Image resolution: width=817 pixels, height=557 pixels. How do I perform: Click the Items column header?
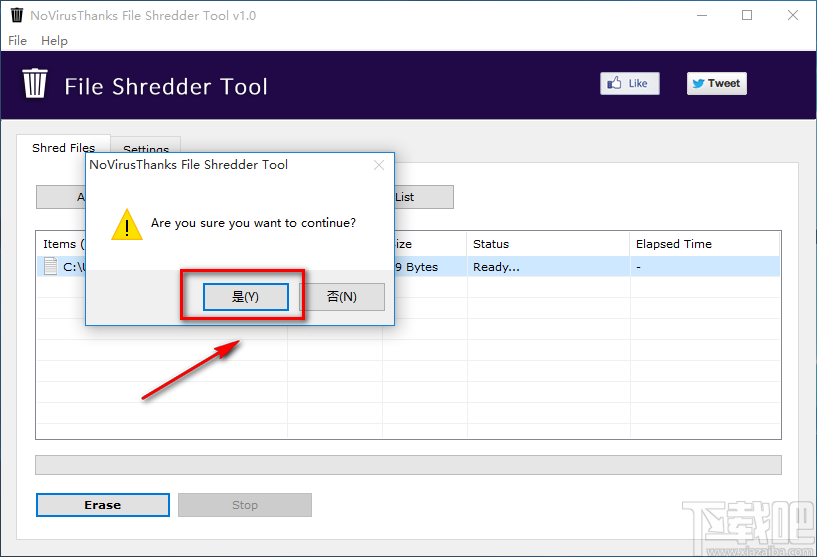(61, 244)
